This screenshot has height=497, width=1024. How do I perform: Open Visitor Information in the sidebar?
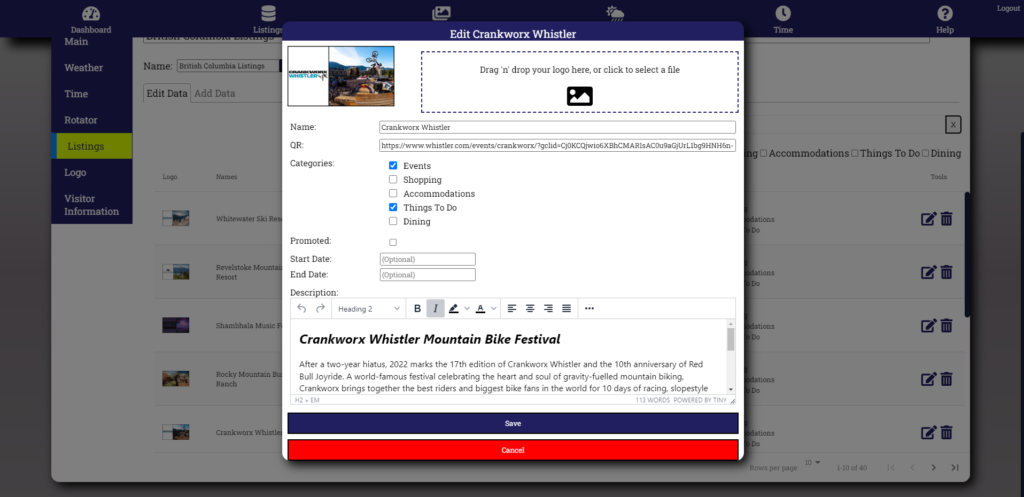pos(92,205)
